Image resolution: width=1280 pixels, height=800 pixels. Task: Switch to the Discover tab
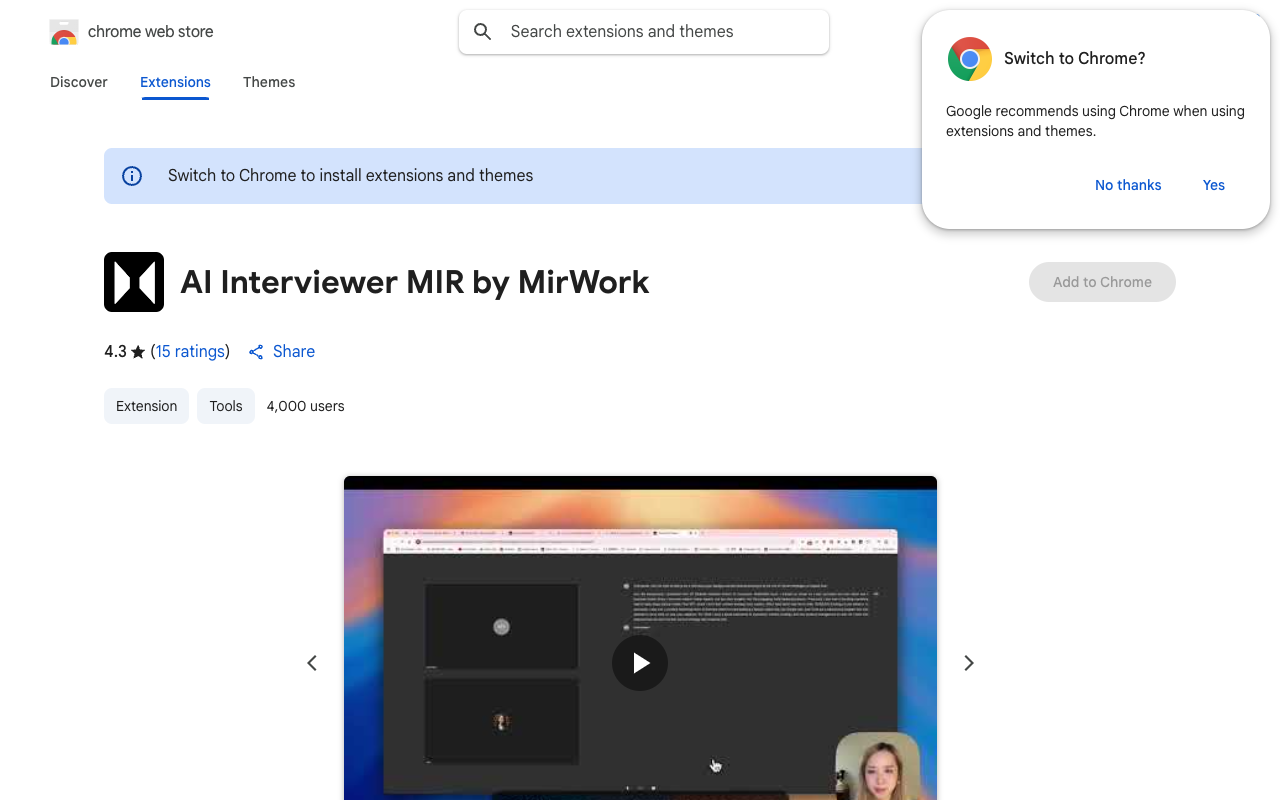tap(79, 82)
